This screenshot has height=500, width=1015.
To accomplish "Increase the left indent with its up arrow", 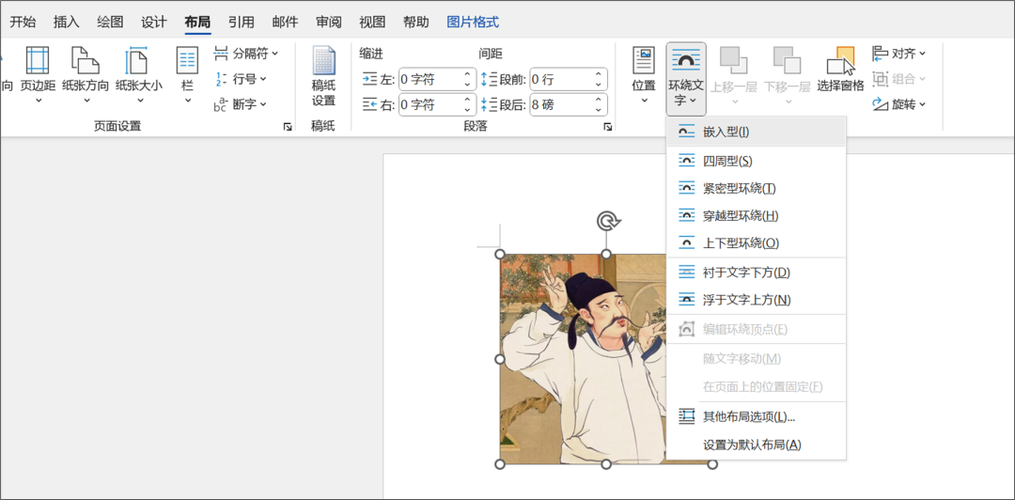I will pos(468,74).
